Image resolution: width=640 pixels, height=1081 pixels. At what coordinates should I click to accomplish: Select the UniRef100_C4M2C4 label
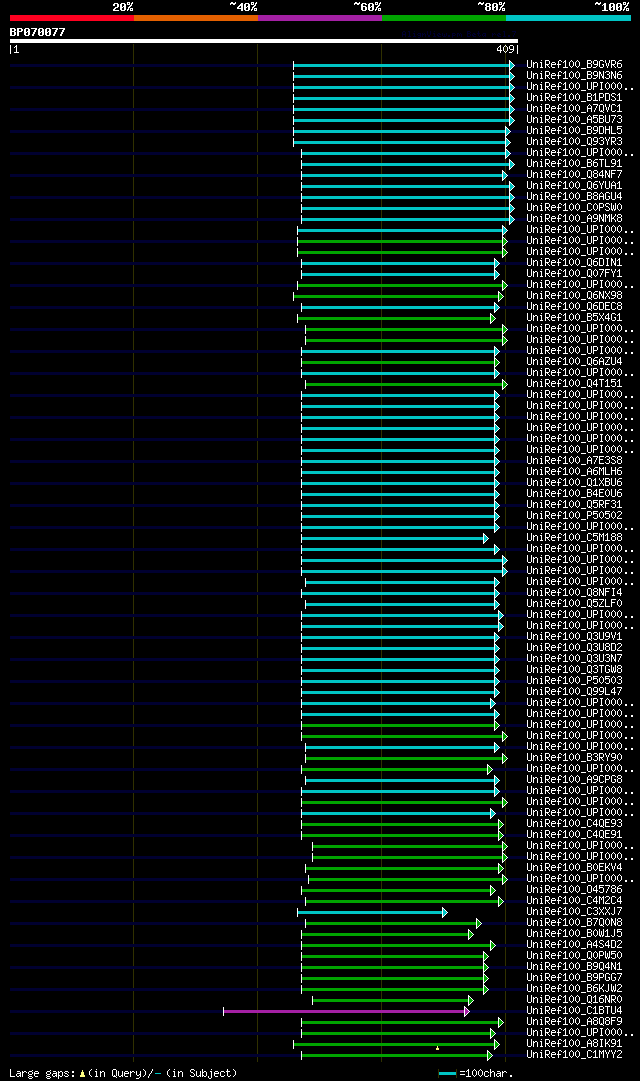pyautogui.click(x=574, y=900)
